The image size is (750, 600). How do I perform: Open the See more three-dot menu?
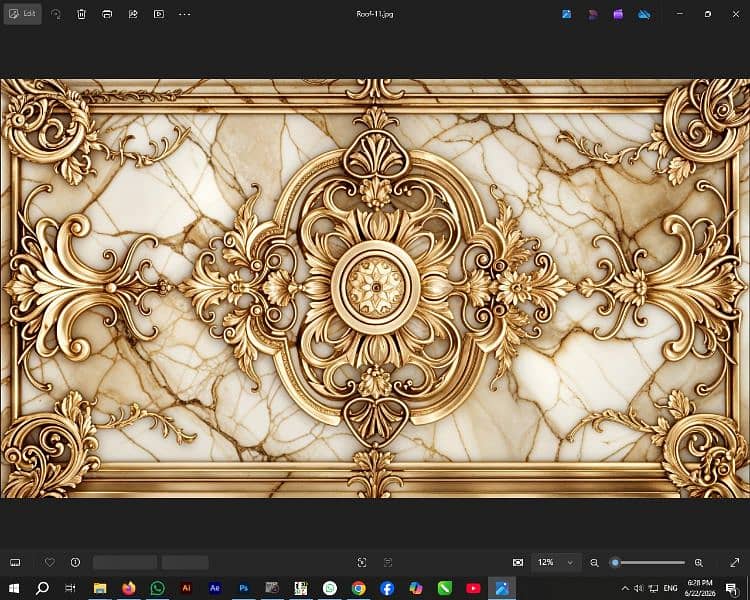point(185,14)
